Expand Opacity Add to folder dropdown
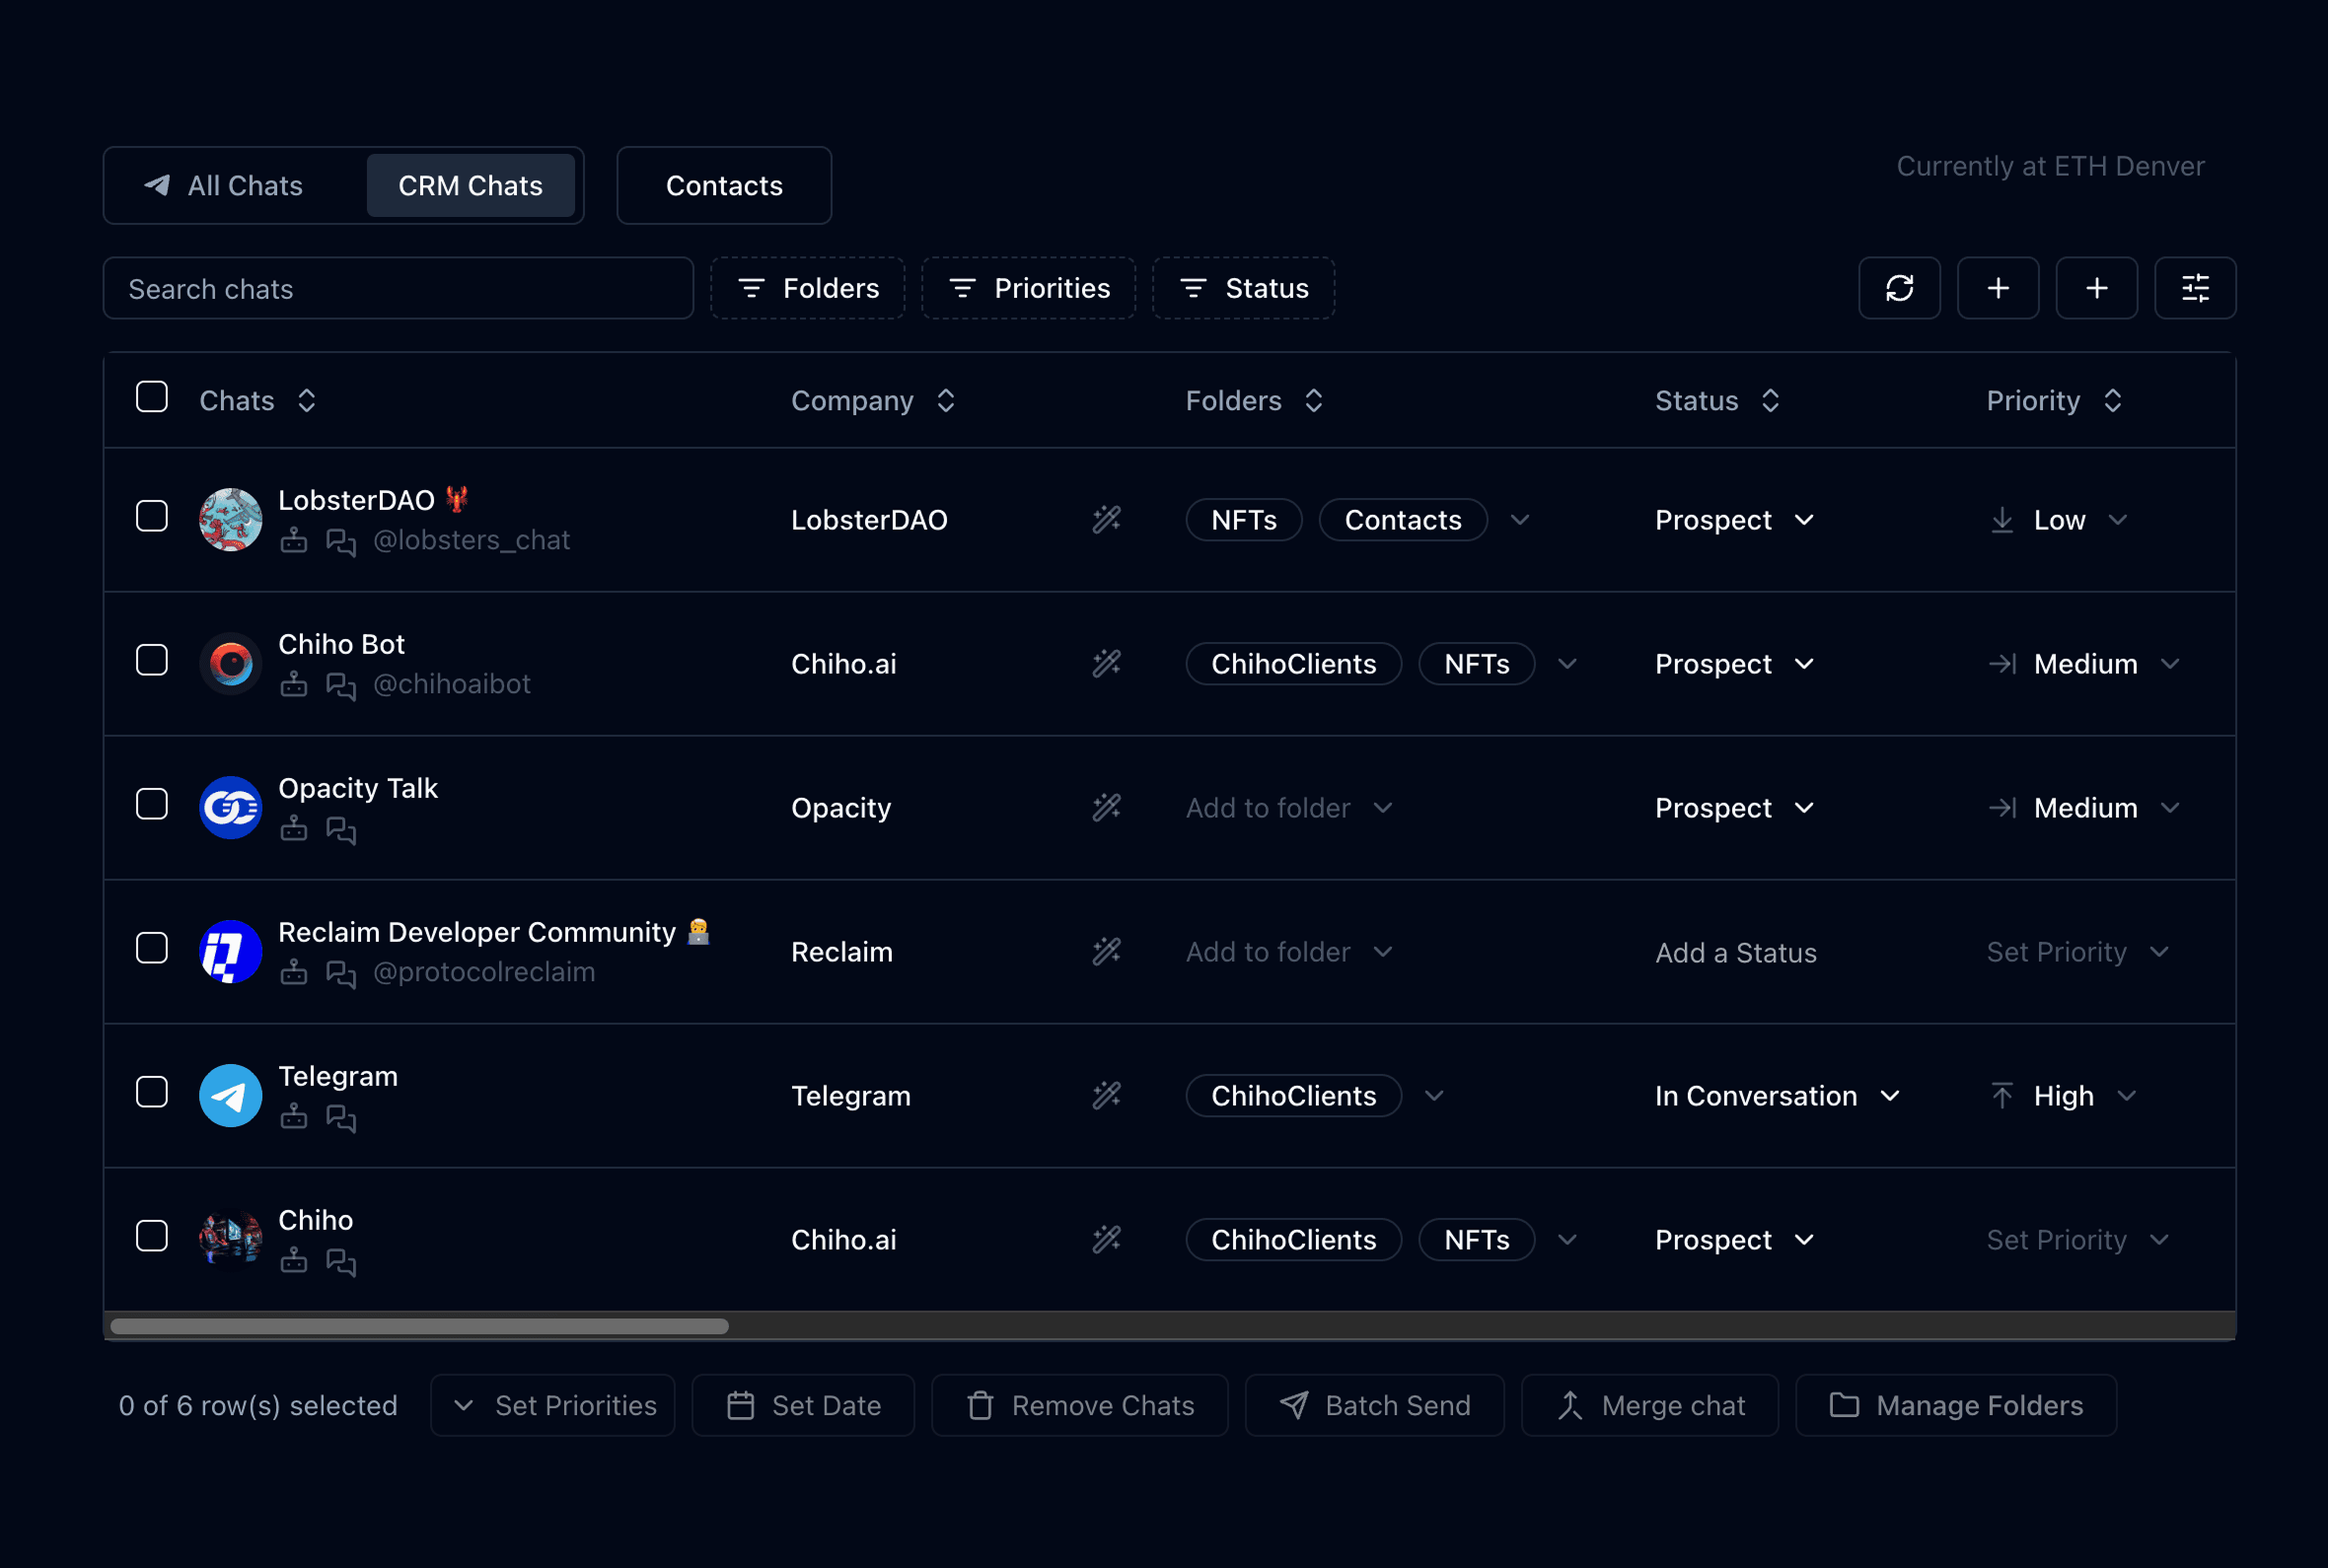This screenshot has width=2328, height=1568. pos(1289,808)
